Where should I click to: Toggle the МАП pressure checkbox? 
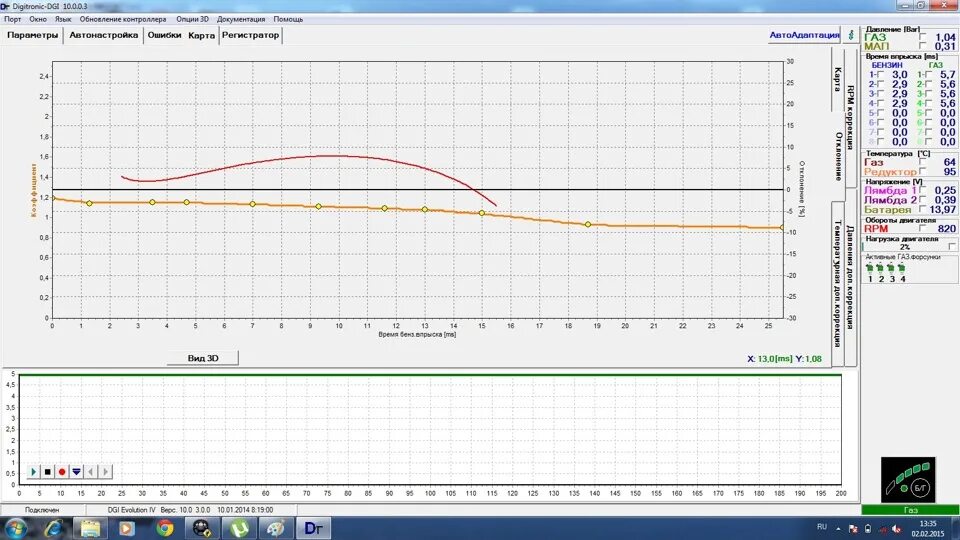tap(923, 47)
